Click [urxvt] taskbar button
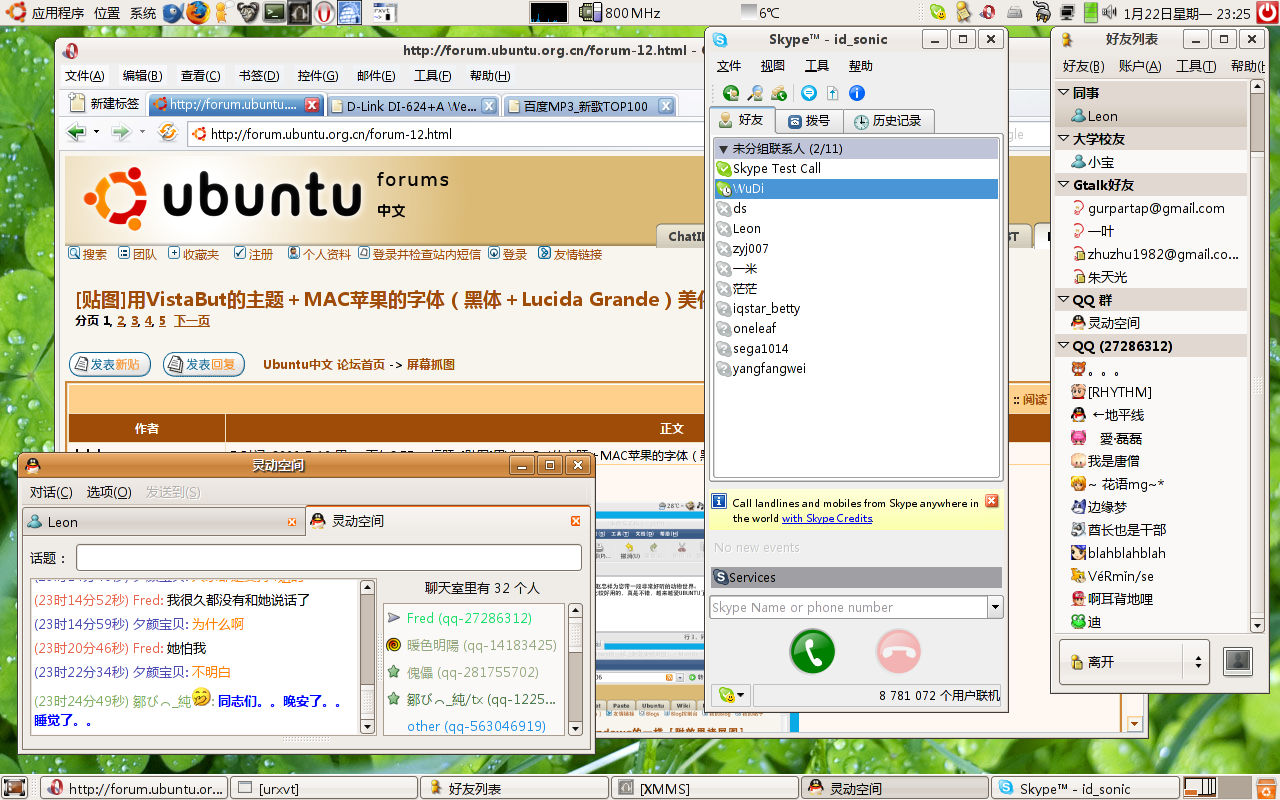Image resolution: width=1280 pixels, height=800 pixels. point(323,788)
